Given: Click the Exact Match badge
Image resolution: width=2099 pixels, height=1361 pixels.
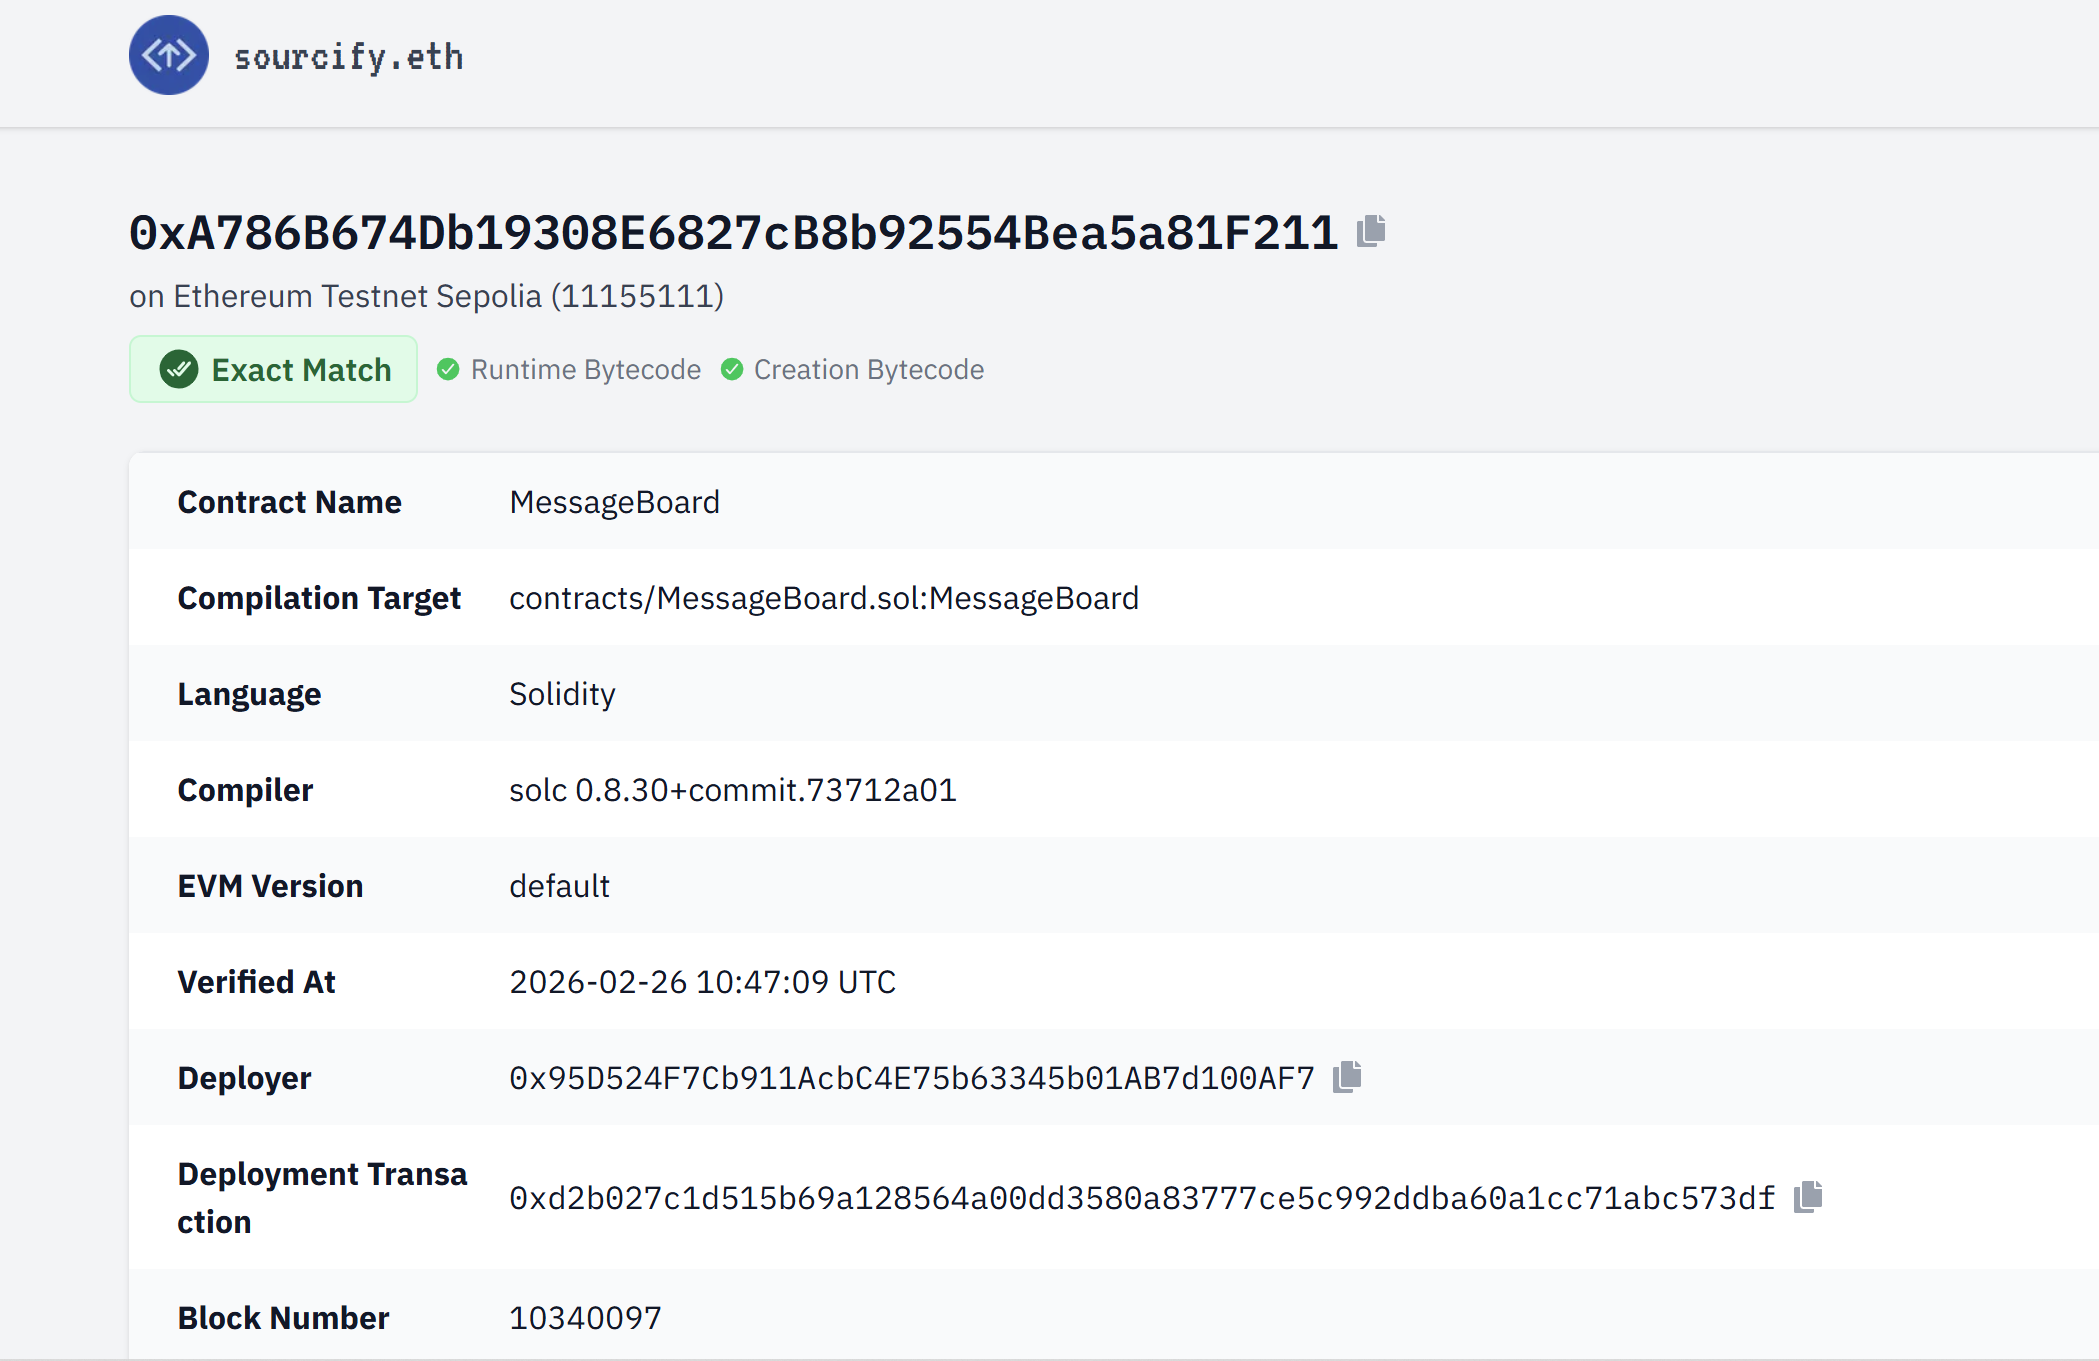Looking at the screenshot, I should pos(273,370).
